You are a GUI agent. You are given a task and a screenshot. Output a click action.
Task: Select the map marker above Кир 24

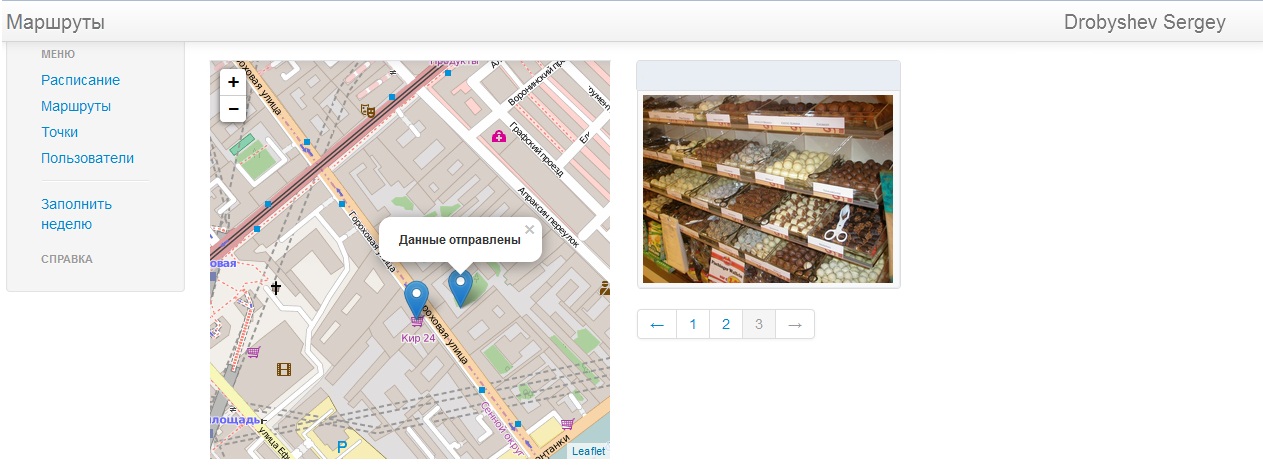[x=416, y=300]
